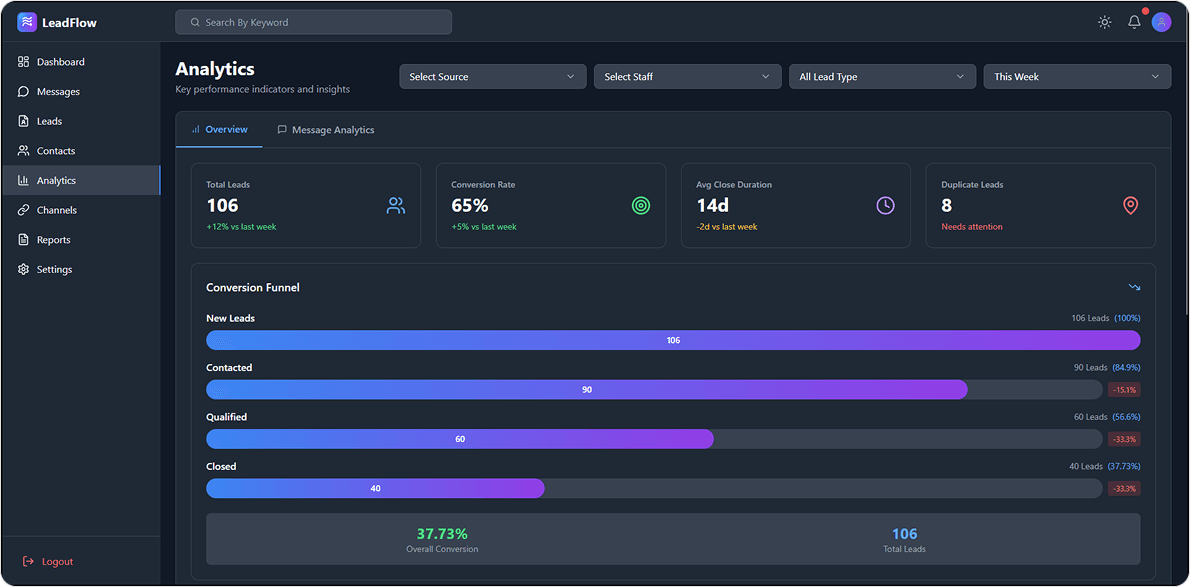This screenshot has height=587, width=1190.
Task: Click the LeadFlow logo icon
Action: pyautogui.click(x=27, y=22)
